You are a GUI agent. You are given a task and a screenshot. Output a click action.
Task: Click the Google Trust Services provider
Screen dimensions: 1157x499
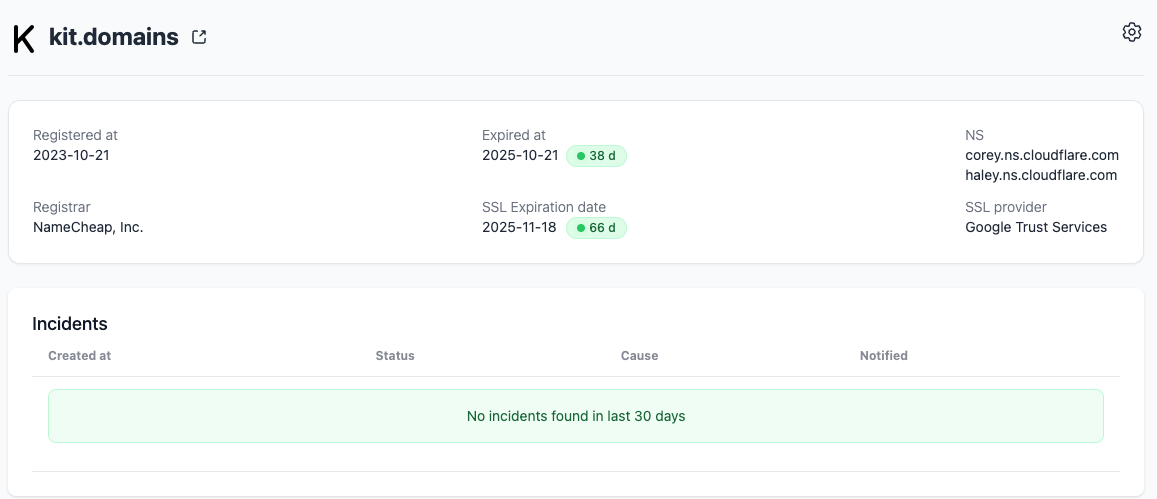point(1035,227)
